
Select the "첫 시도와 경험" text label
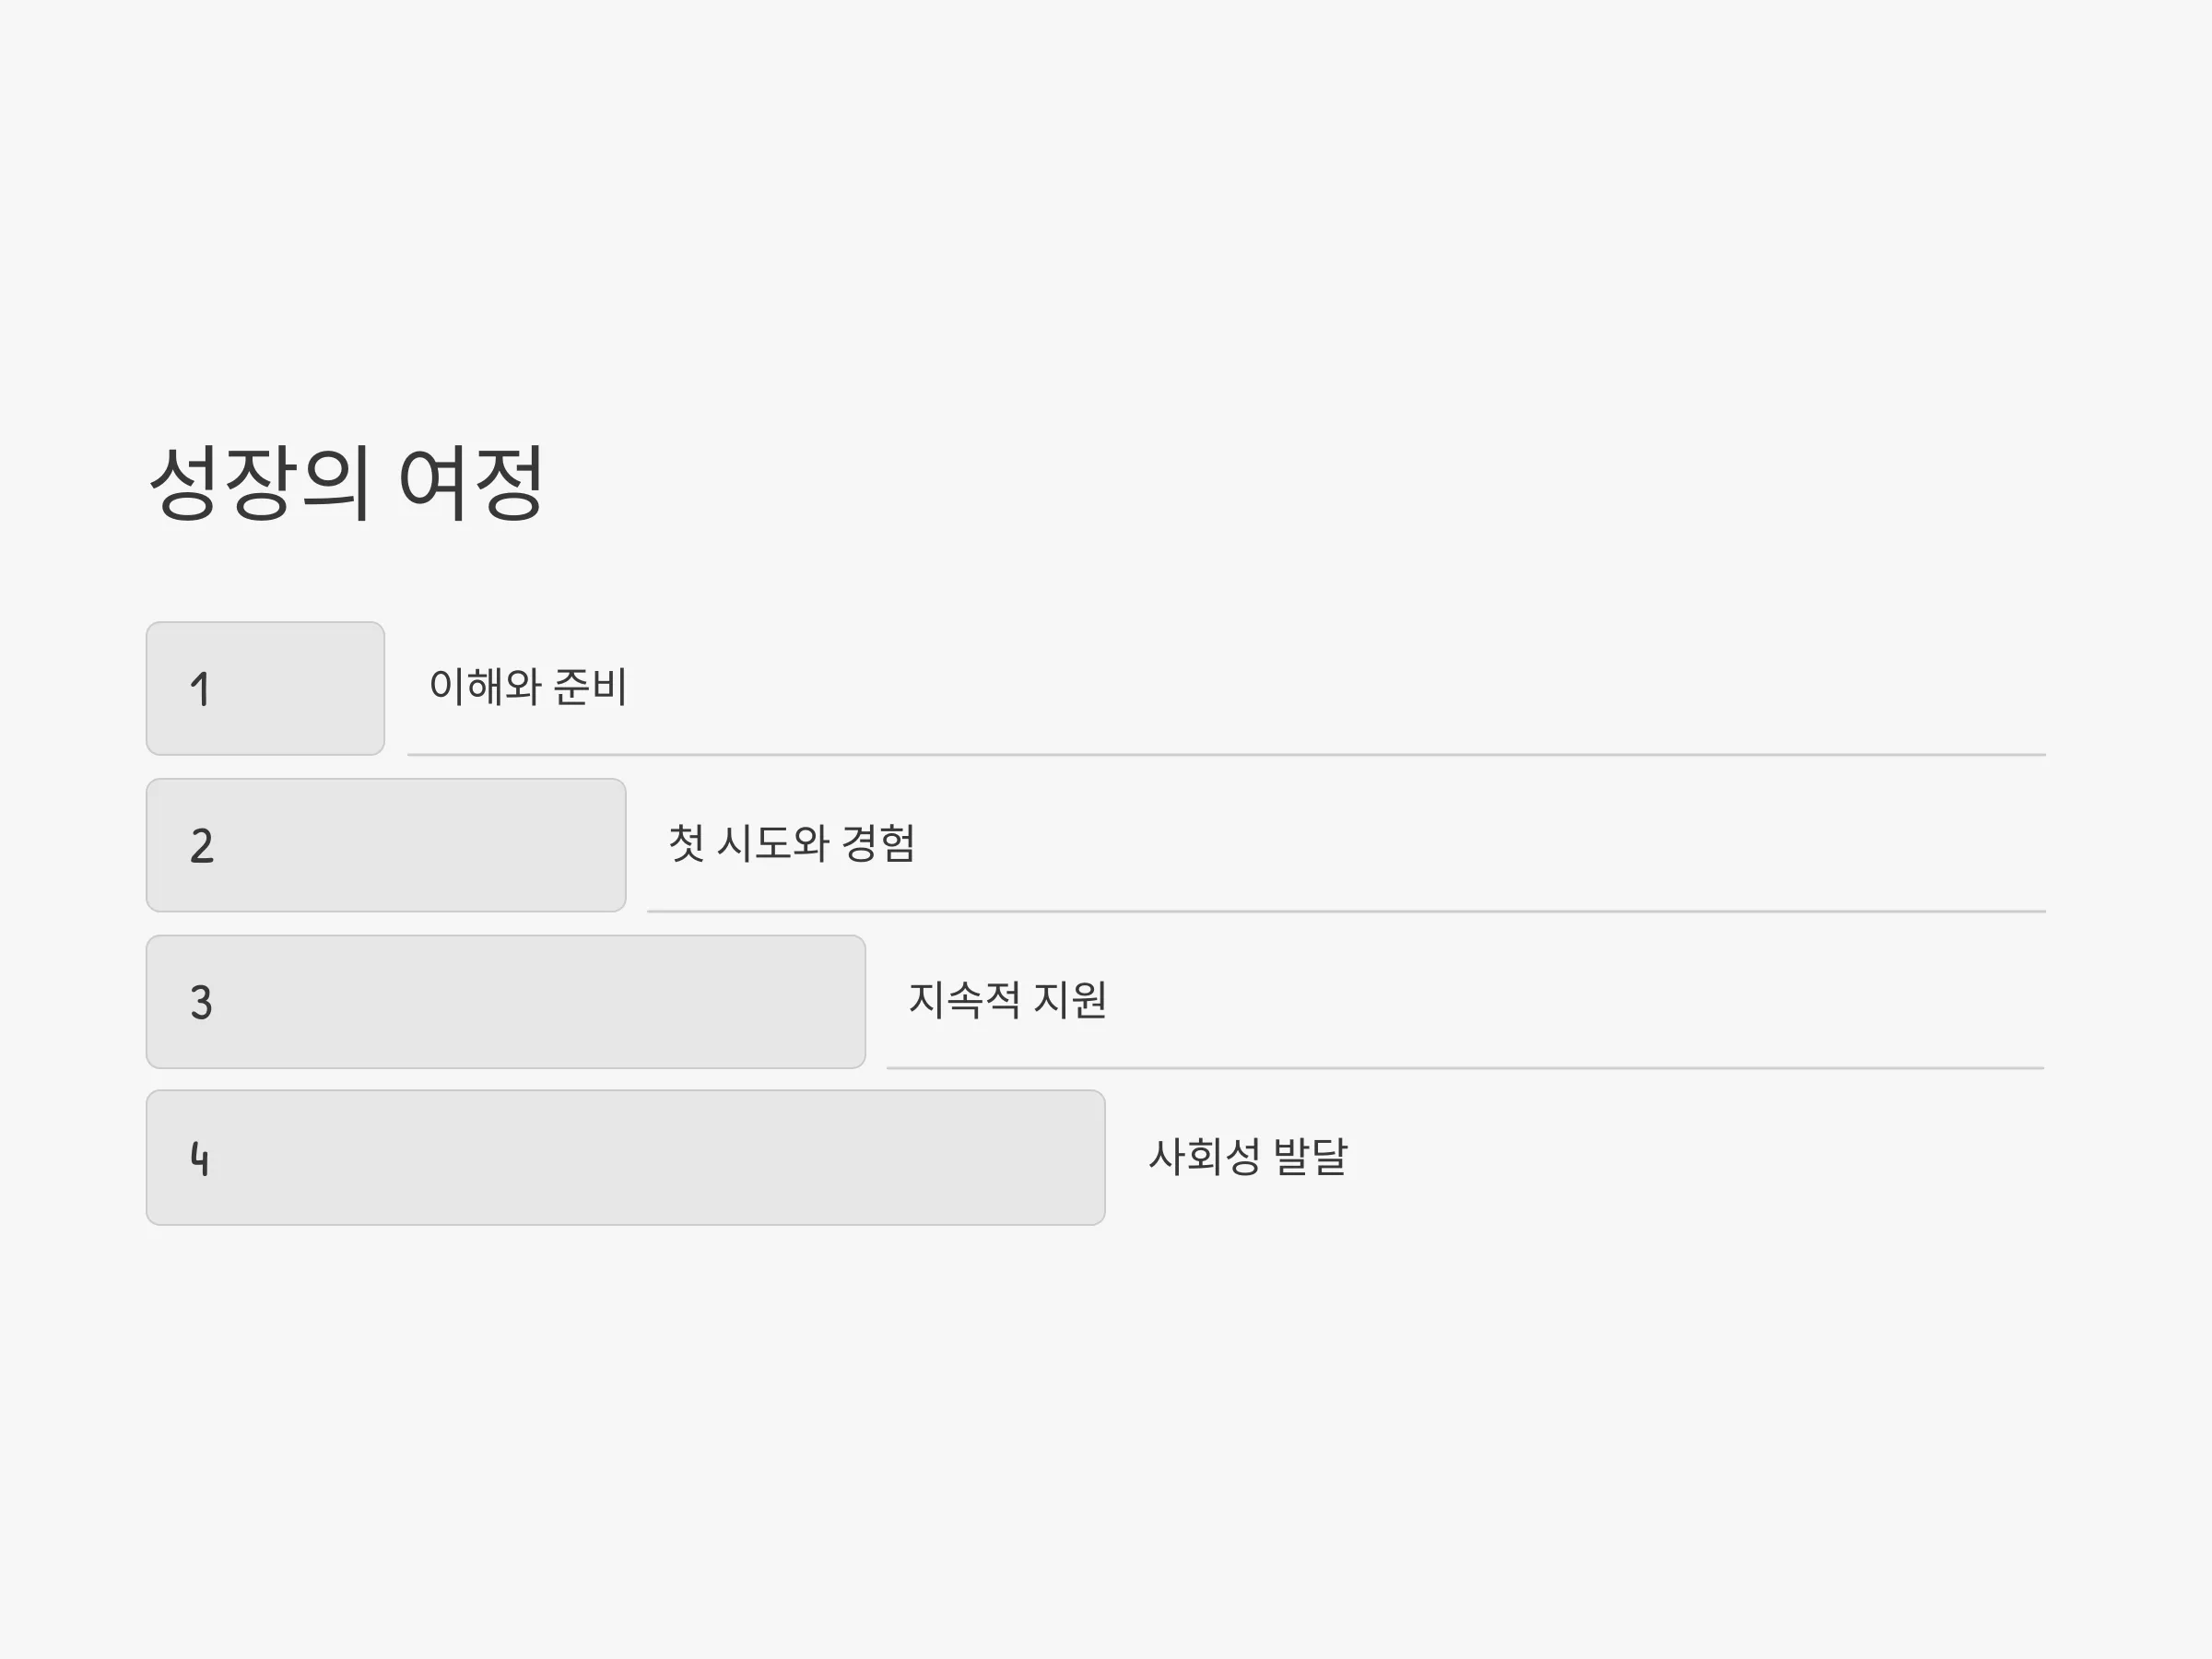coord(791,843)
